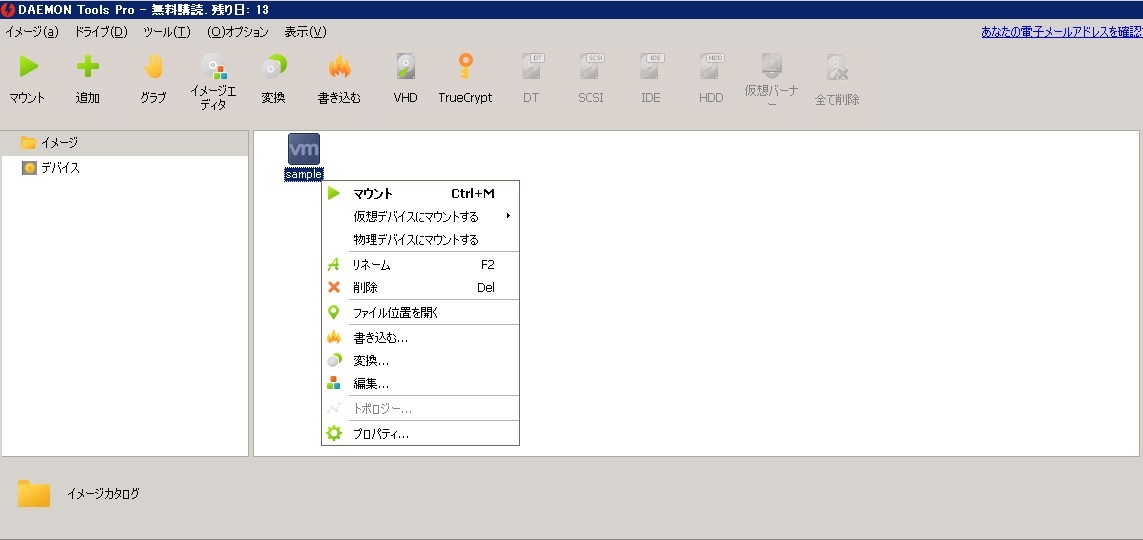Expand 仮想デバイスにマウントする submenu

pos(421,216)
